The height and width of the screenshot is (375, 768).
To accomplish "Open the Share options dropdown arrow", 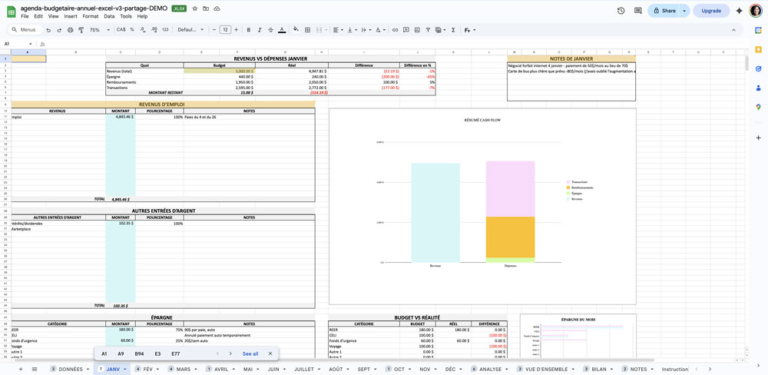I will 685,11.
